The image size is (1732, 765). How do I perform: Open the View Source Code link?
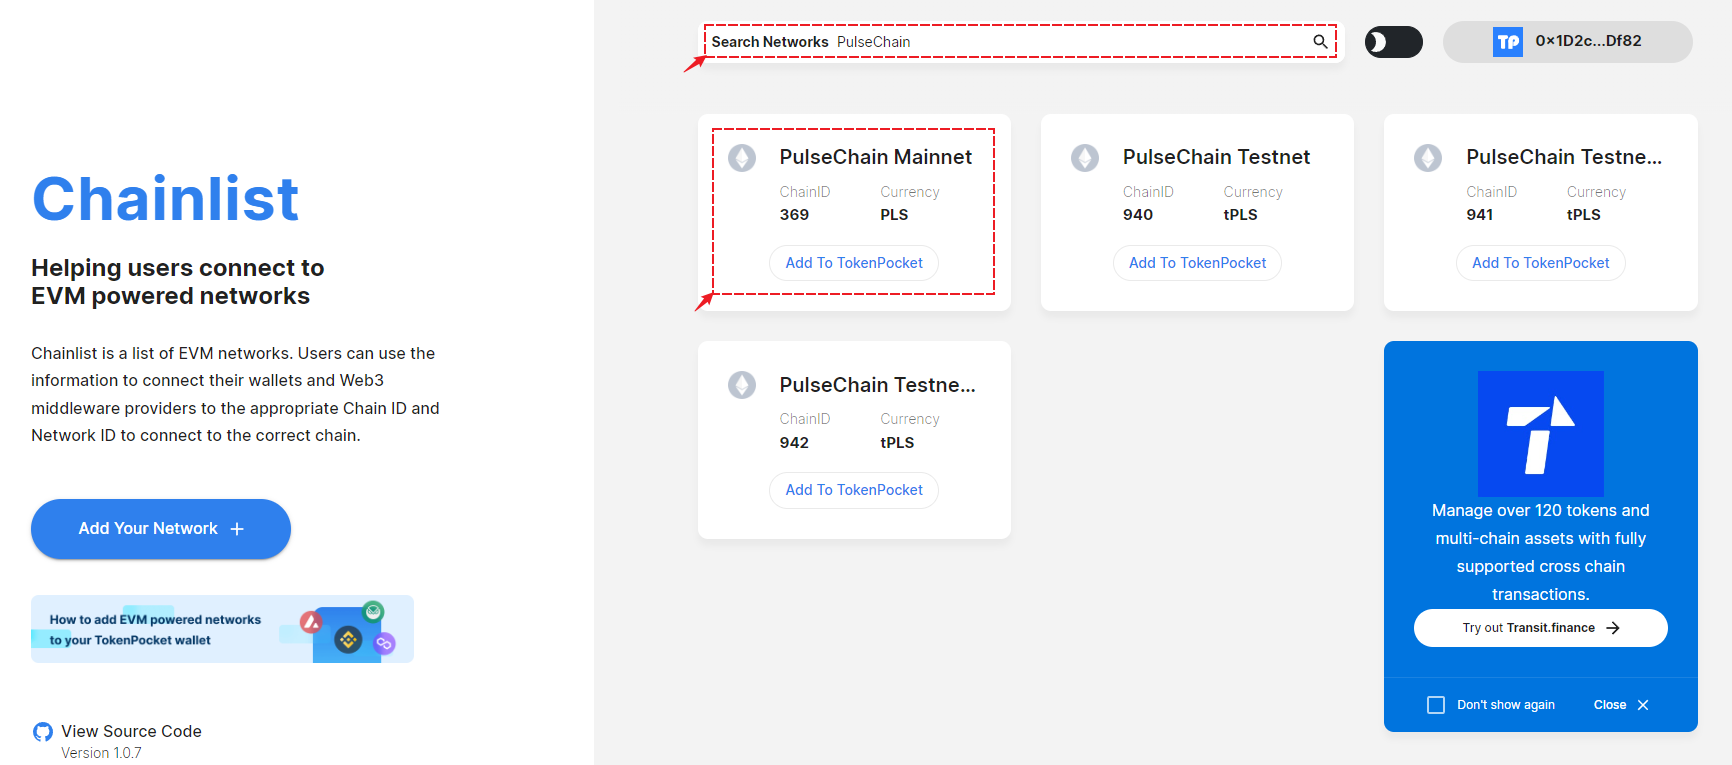[x=131, y=732]
